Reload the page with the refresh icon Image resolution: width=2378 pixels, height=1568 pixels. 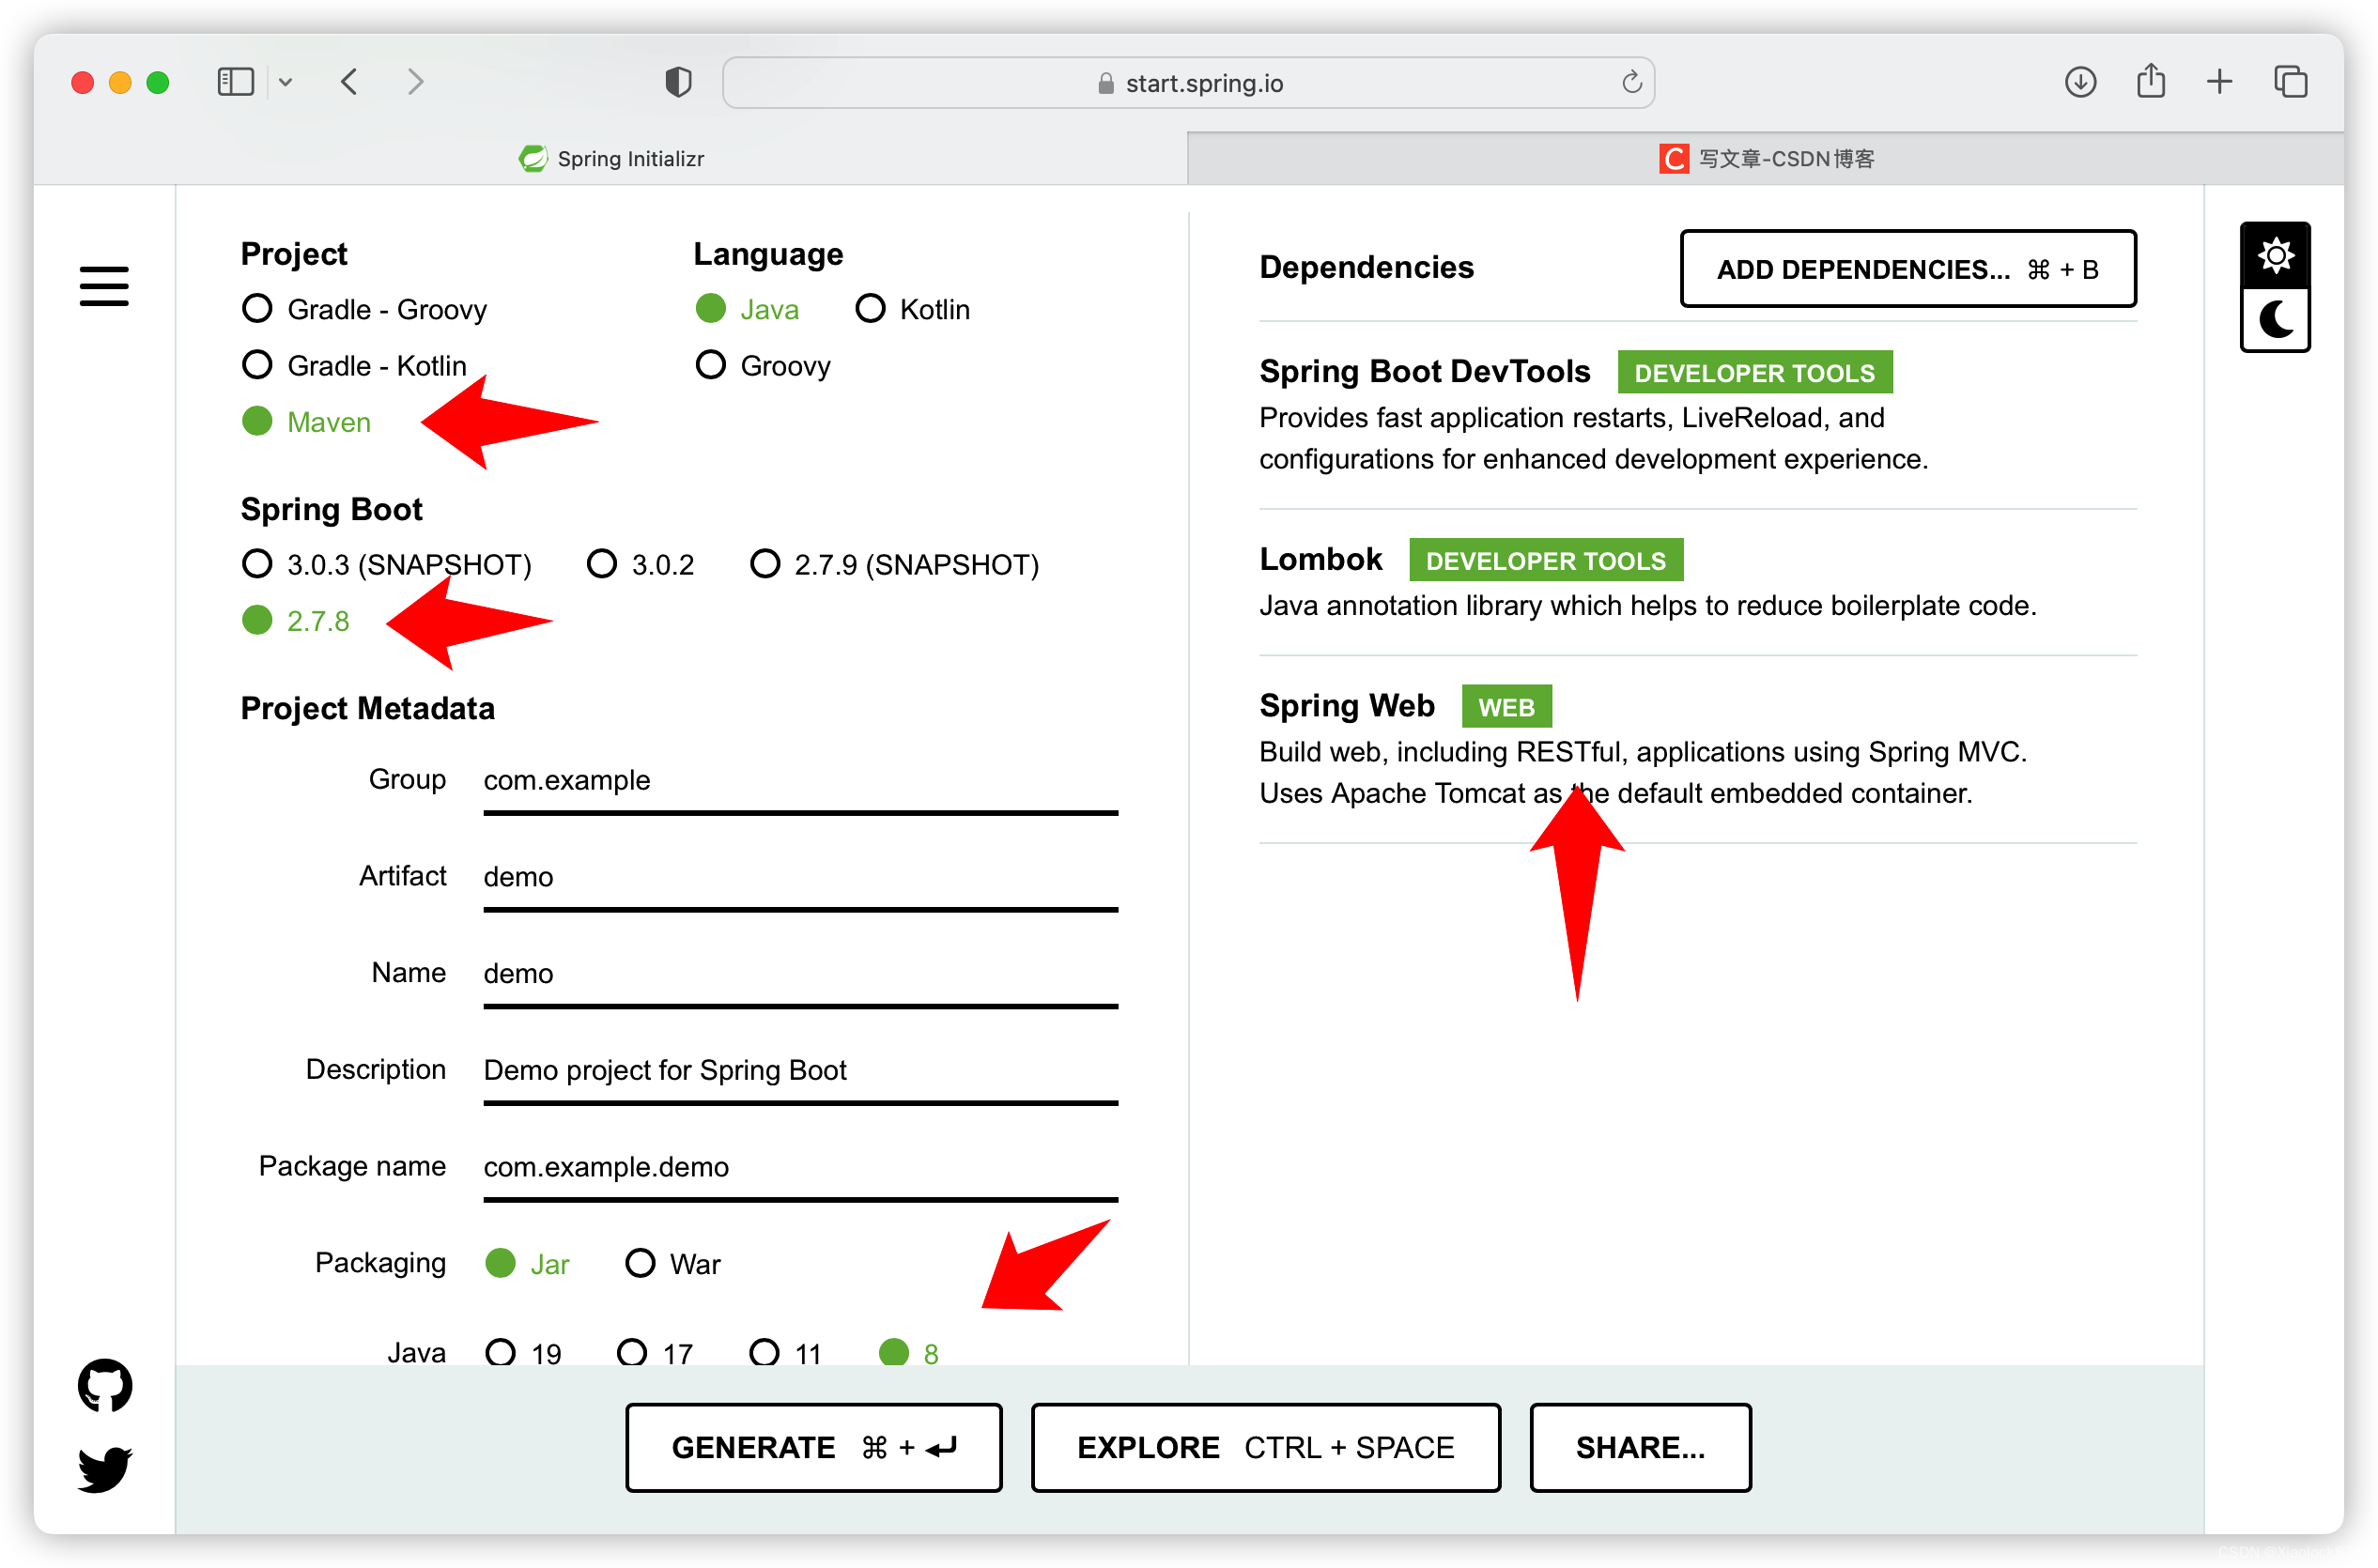click(1631, 82)
